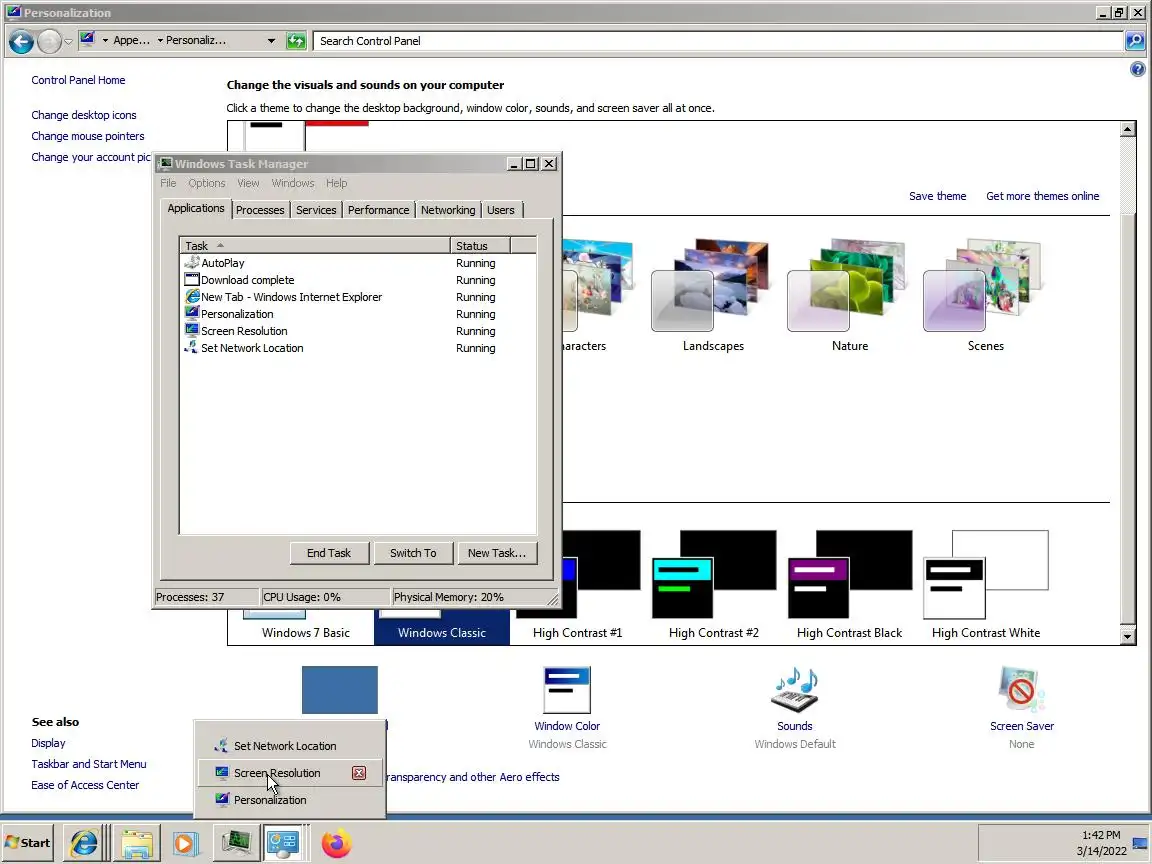Click the search magnifier icon
The width and height of the screenshot is (1152, 864).
pyautogui.click(x=1135, y=41)
